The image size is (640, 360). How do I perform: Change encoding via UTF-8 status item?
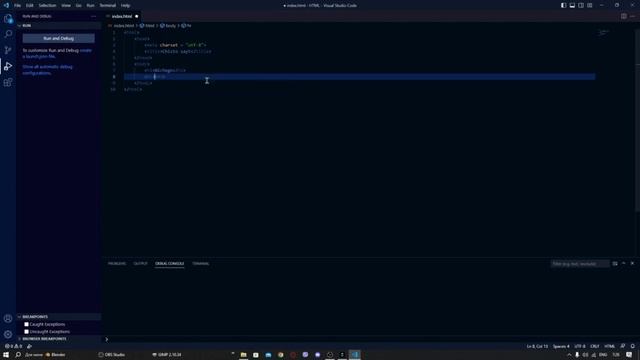(580, 346)
